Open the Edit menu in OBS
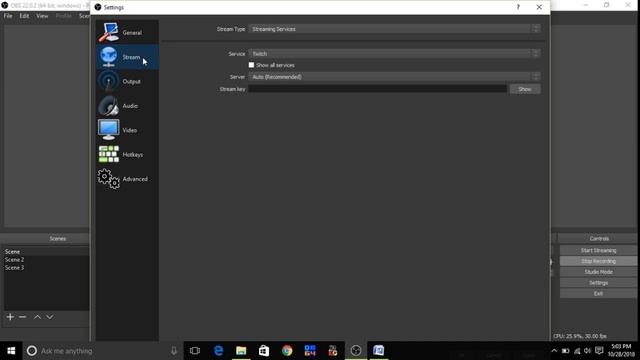 click(x=24, y=16)
